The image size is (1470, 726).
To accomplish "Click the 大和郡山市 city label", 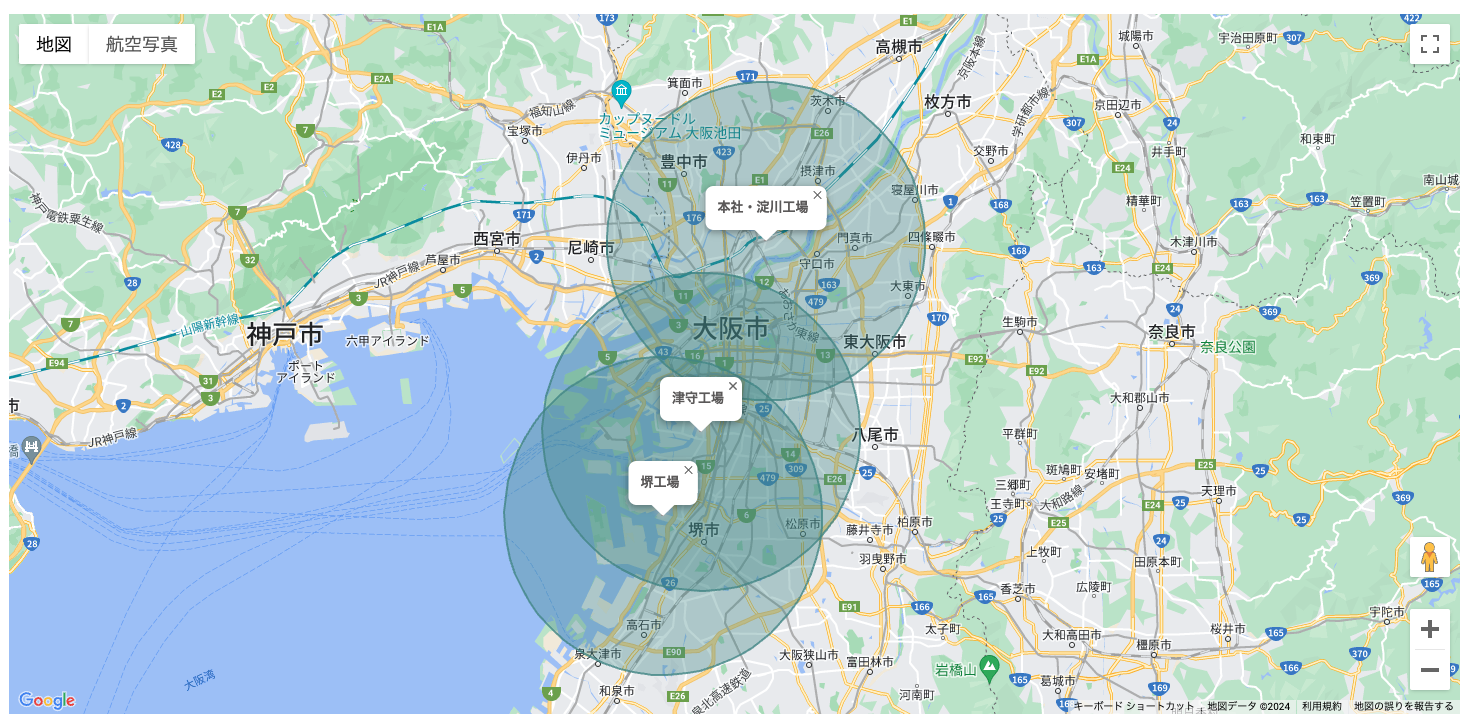I will [1140, 397].
